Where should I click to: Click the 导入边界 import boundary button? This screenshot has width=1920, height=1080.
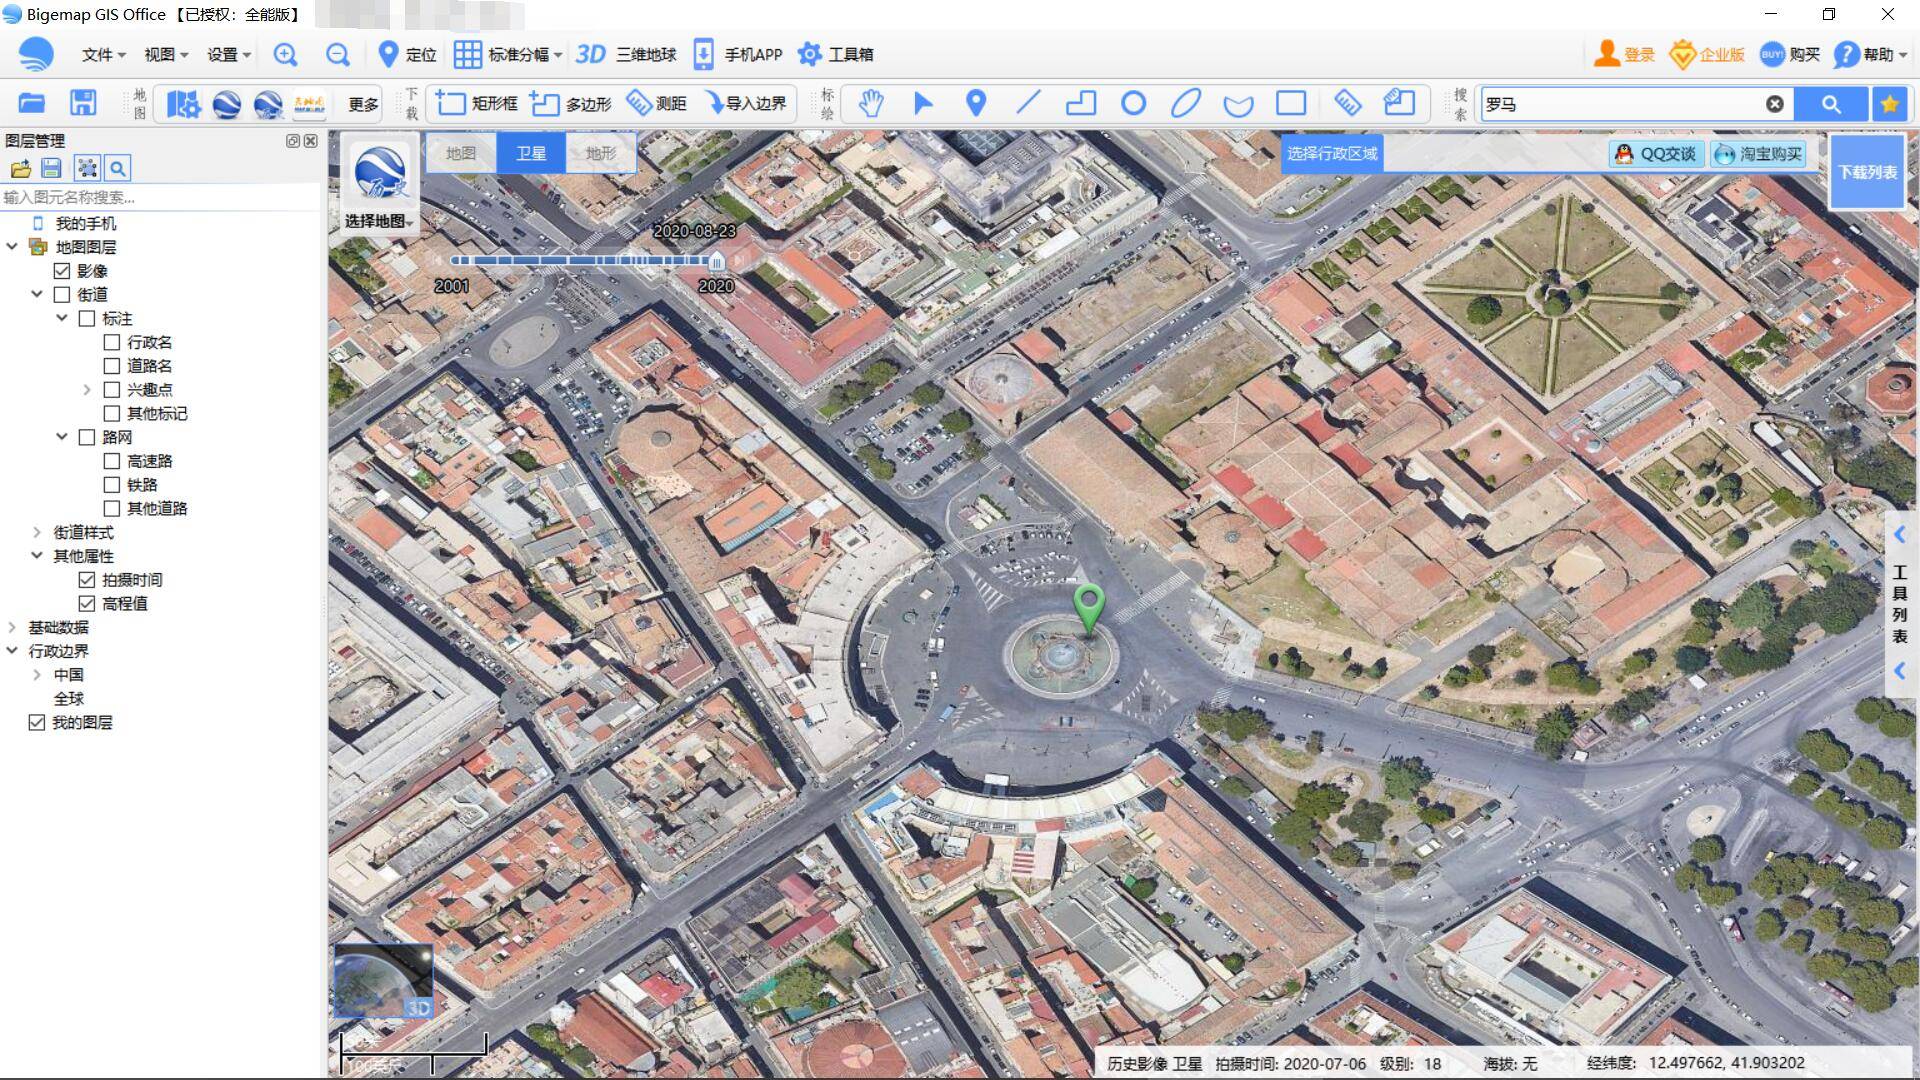tap(745, 103)
